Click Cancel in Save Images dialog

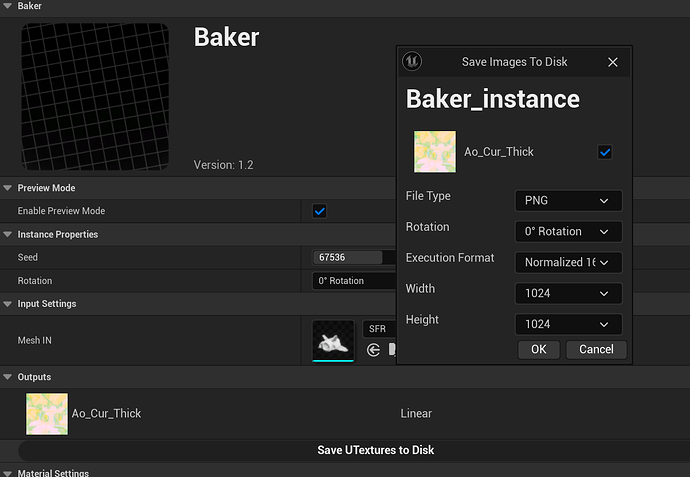[596, 349]
